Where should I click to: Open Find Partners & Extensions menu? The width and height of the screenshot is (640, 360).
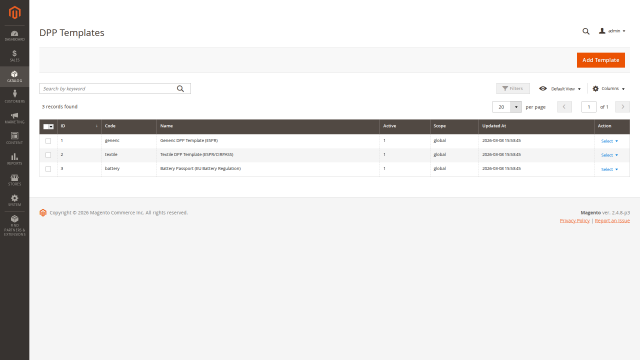tap(14, 226)
